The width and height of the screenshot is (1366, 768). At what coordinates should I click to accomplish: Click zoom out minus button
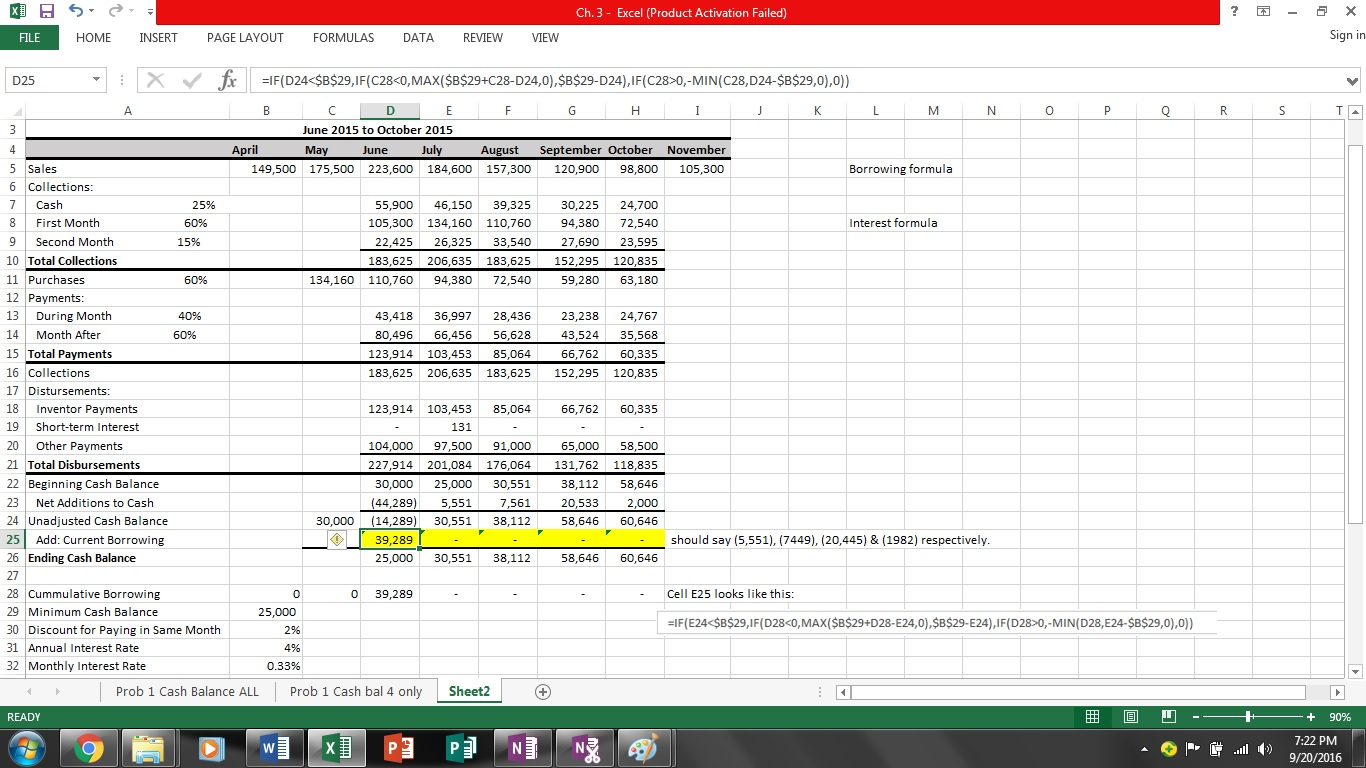coord(1195,717)
